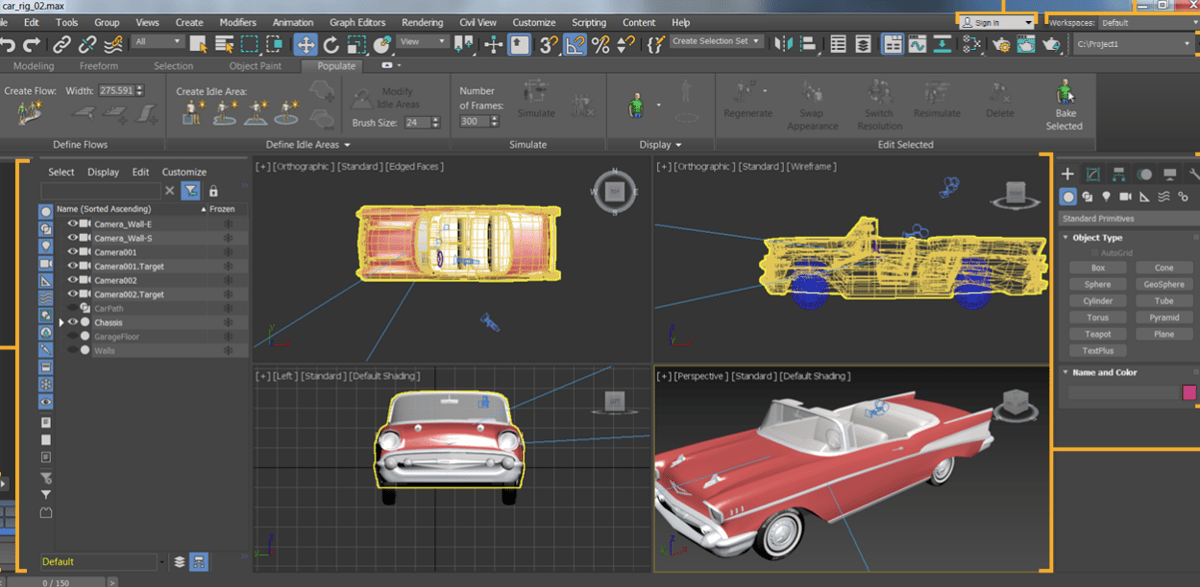Expand the Chassis tree node arrow
Screen dimensions: 1200x587
tap(61, 322)
